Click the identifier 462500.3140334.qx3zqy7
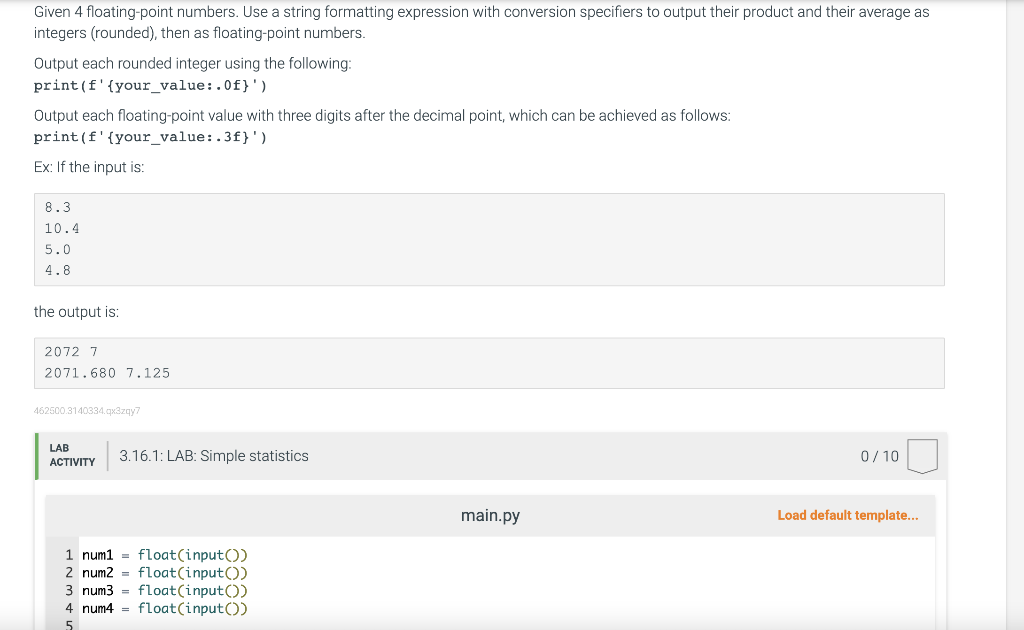1024x630 pixels. [x=87, y=411]
